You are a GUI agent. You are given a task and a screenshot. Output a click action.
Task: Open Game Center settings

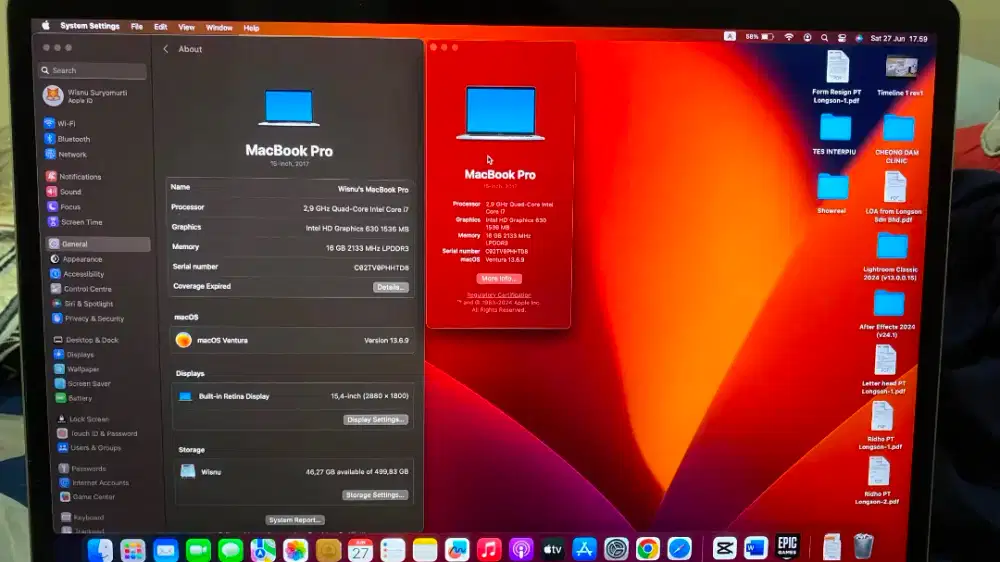coord(88,497)
